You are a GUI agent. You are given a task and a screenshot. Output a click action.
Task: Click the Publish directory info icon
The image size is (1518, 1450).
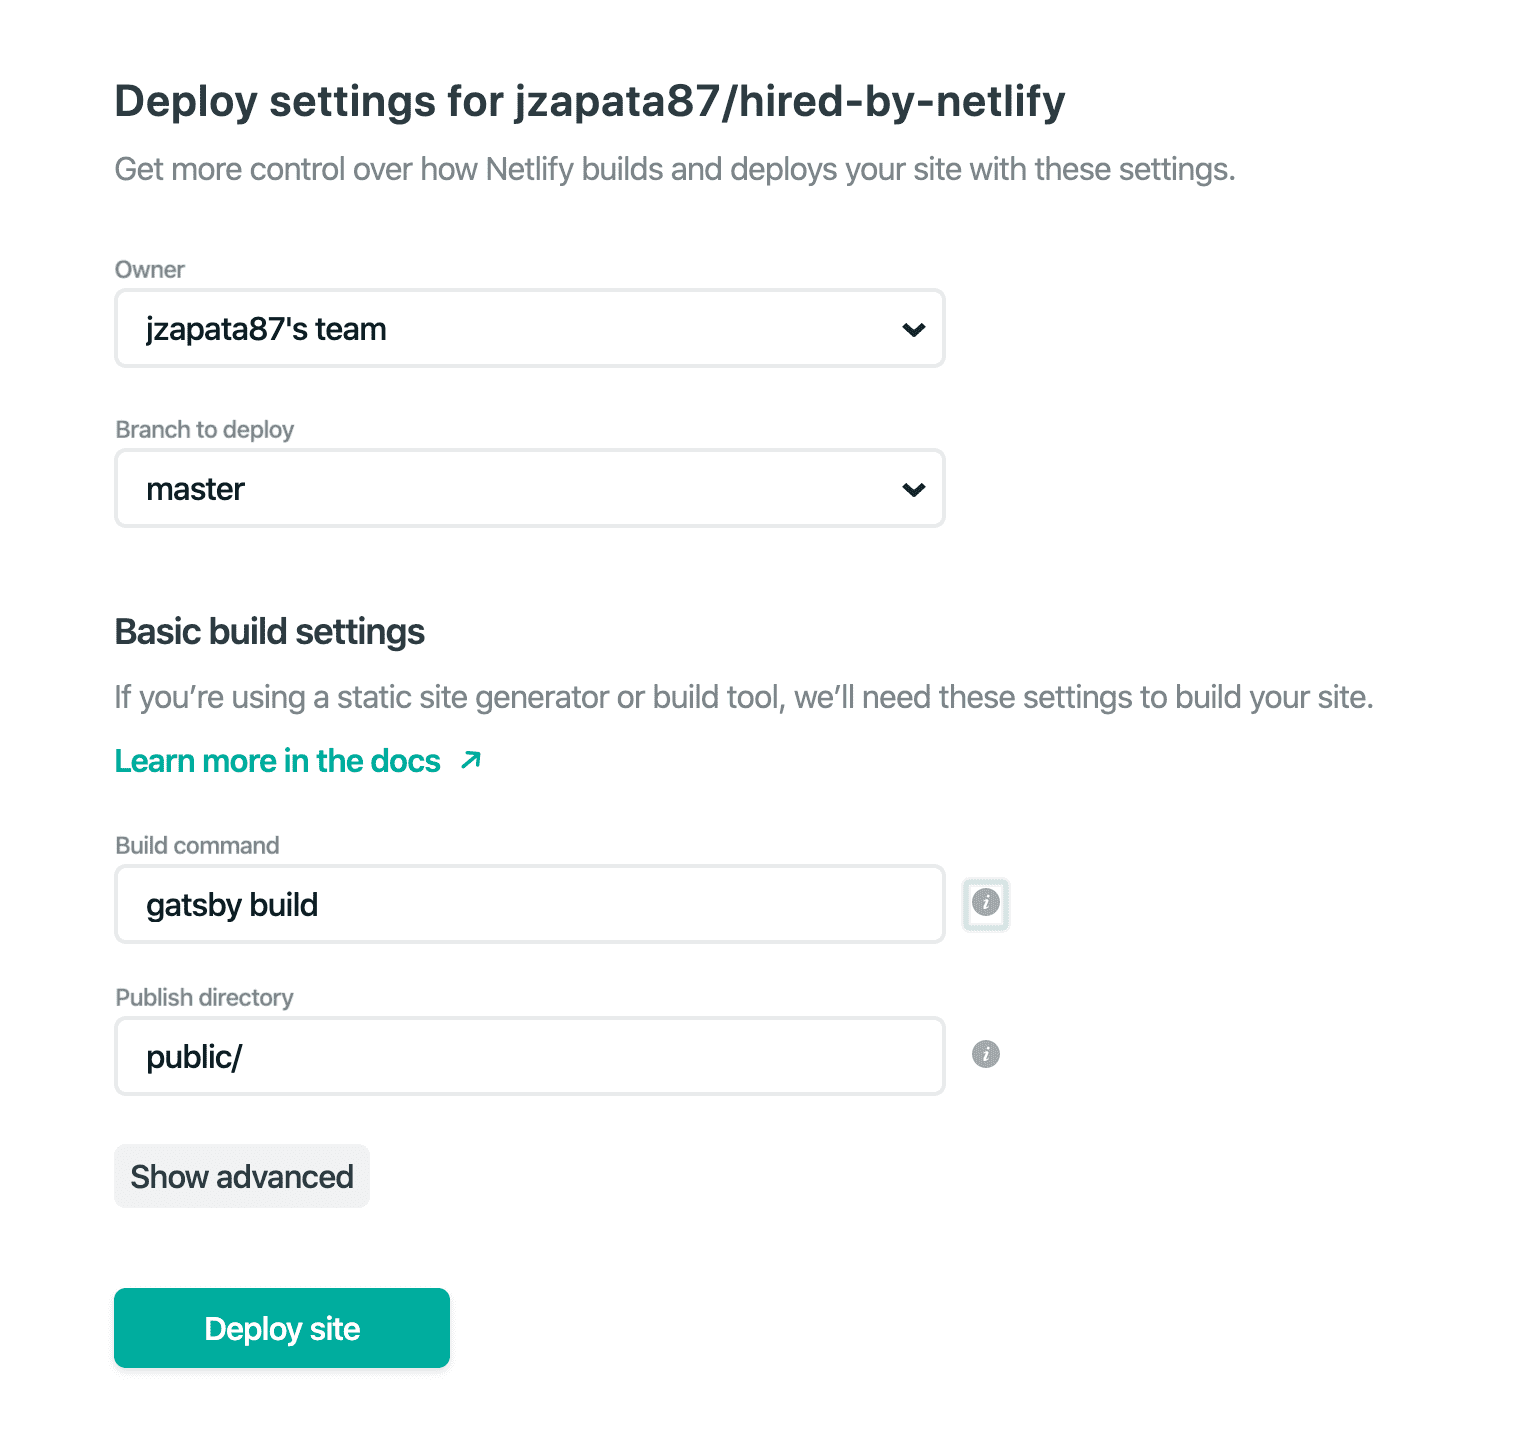(986, 1054)
